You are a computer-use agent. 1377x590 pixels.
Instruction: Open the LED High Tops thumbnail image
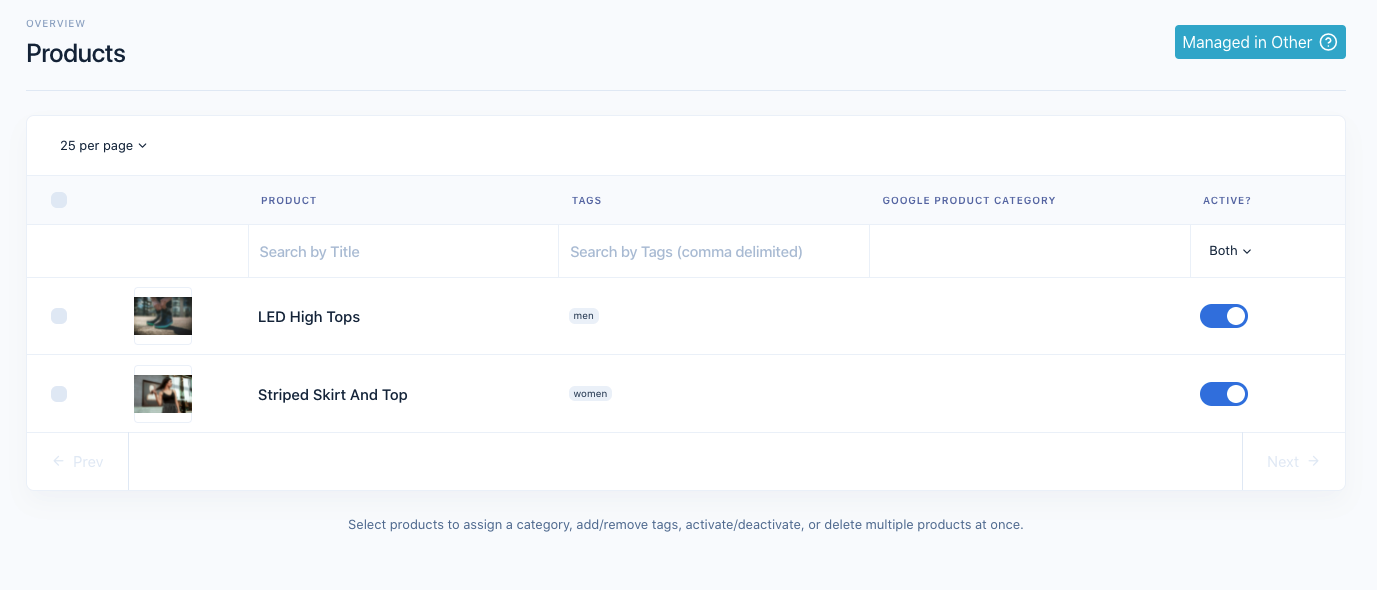coord(163,316)
